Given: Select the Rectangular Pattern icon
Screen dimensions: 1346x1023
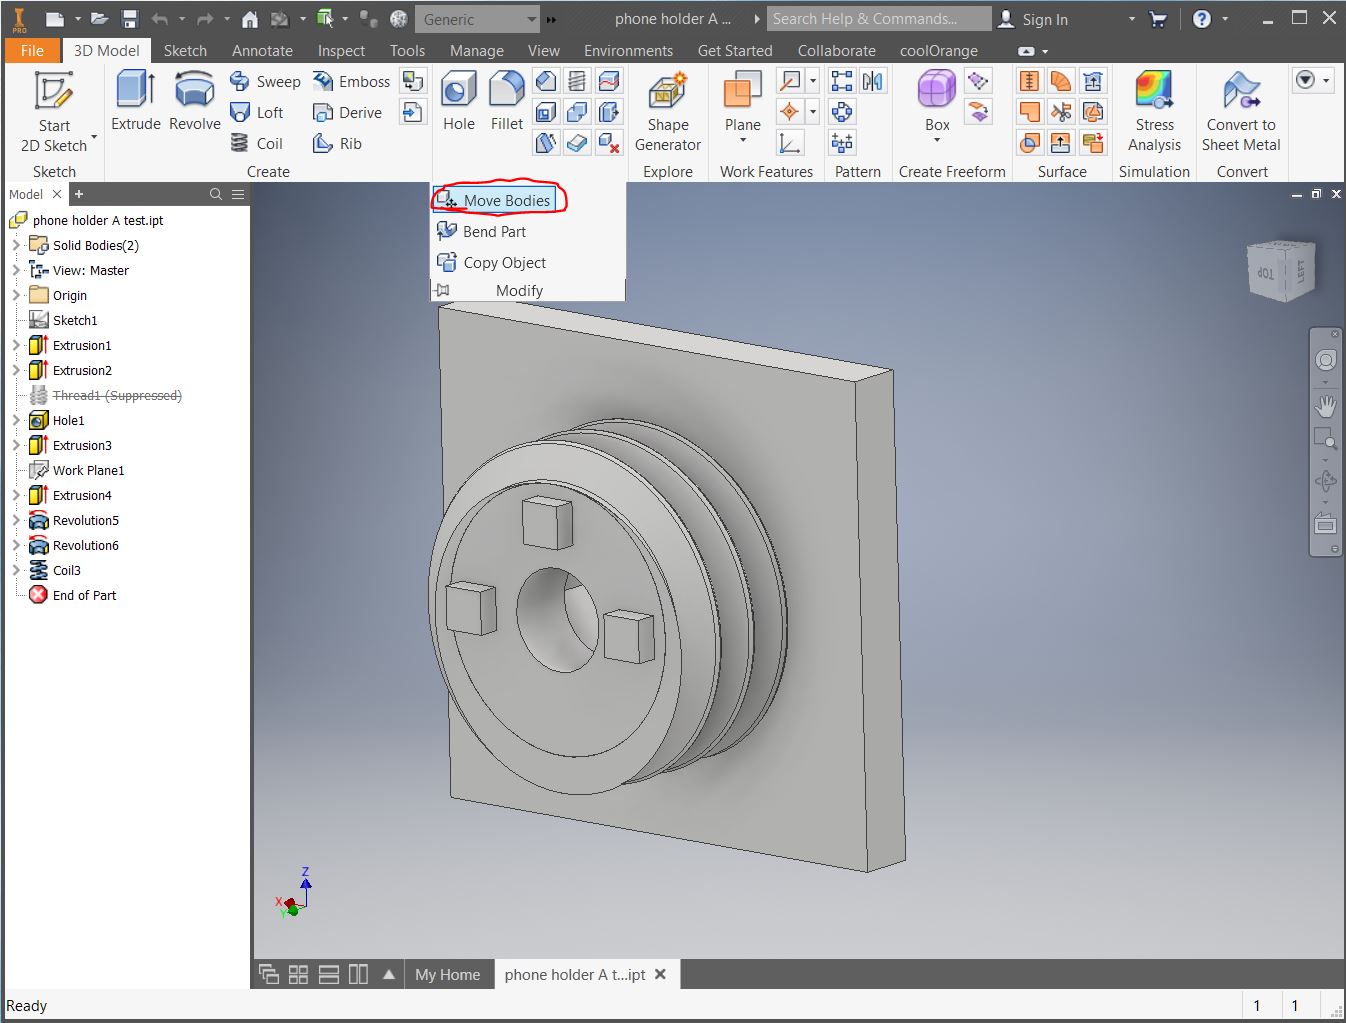Looking at the screenshot, I should tap(843, 81).
